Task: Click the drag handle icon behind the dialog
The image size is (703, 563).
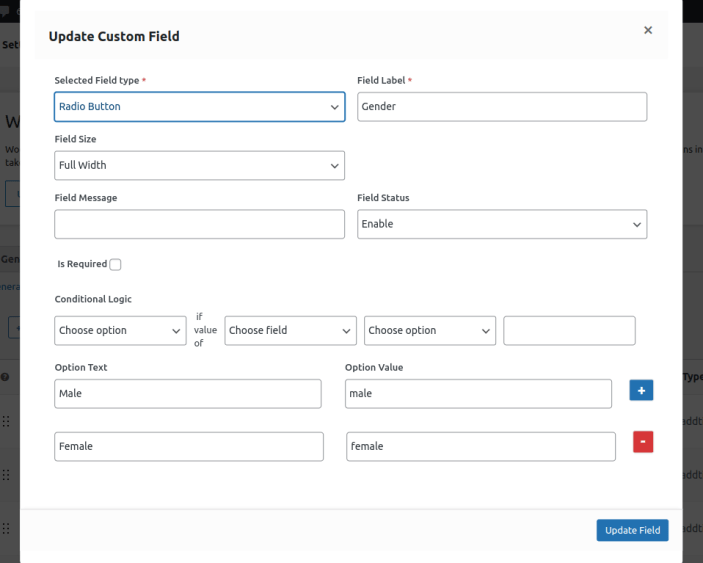Action: (x=6, y=422)
